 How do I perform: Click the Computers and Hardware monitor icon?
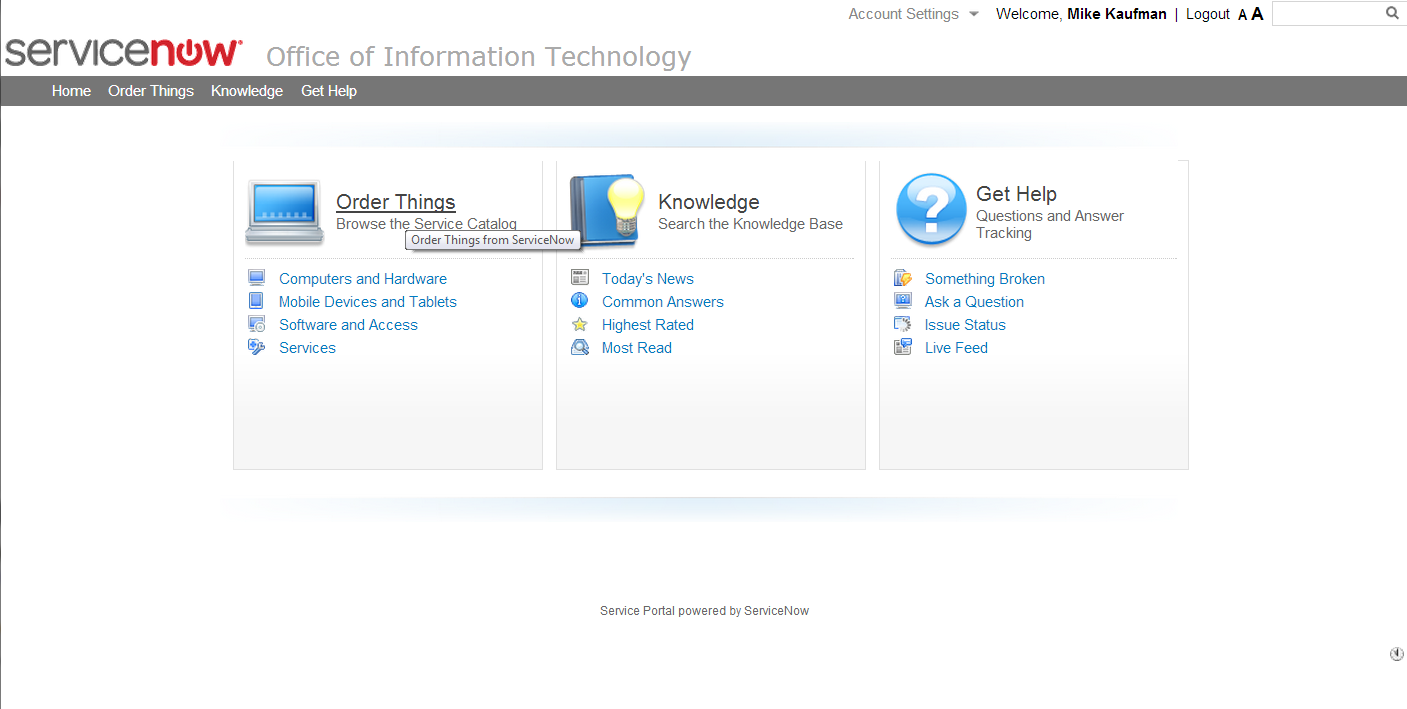(257, 278)
